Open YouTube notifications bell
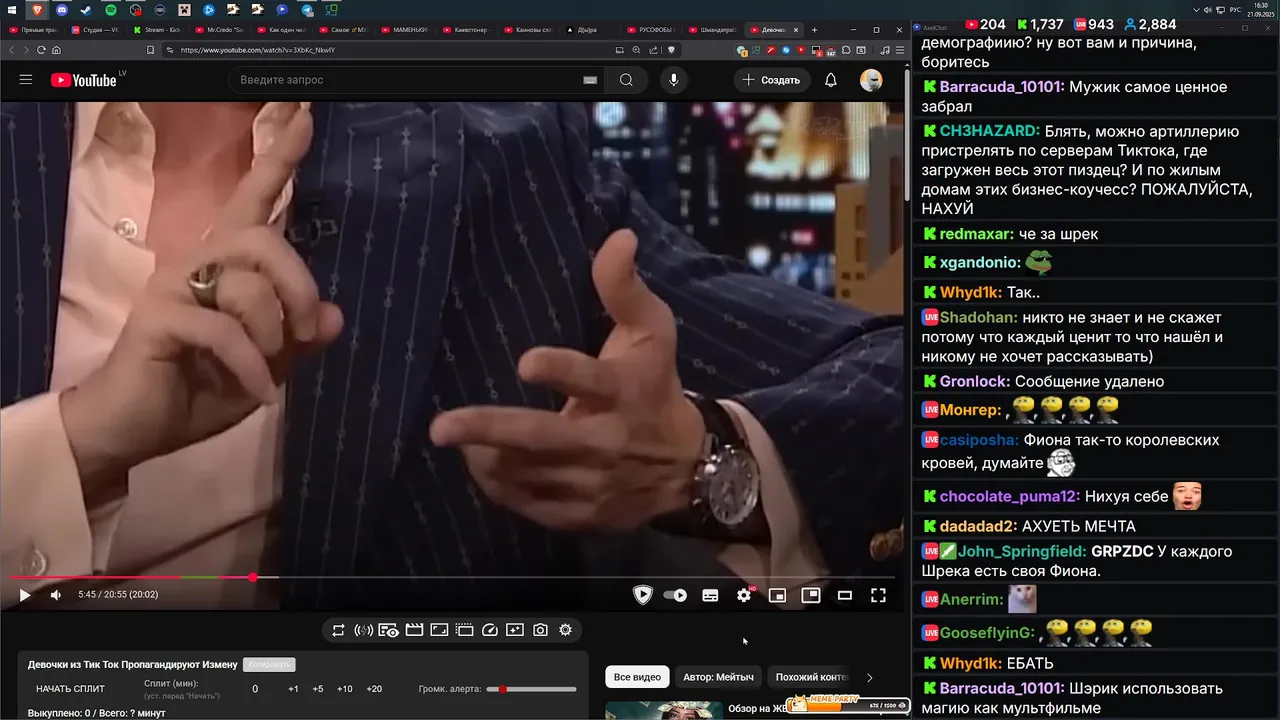Screen dimensions: 1280x720 [830, 80]
